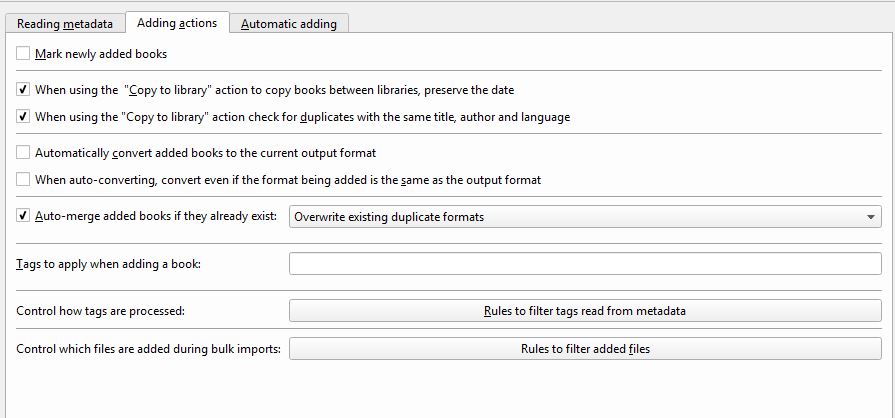Screen dimensions: 895x418
Task: Click the arrow on the auto-merge combo box
Action: pyautogui.click(x=871, y=217)
